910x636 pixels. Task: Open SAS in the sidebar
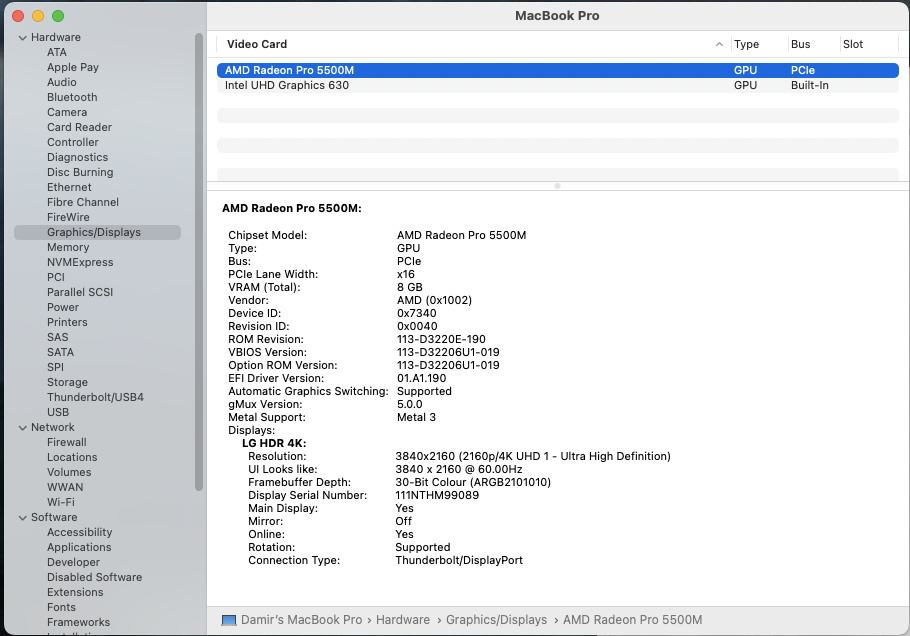pos(57,338)
